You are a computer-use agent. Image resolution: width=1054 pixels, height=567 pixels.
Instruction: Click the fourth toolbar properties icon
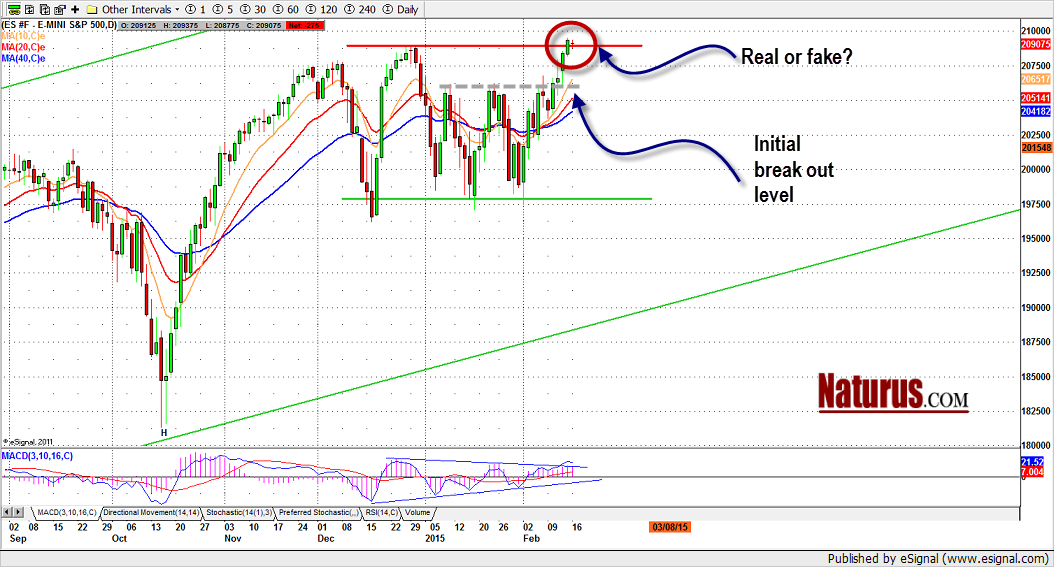click(60, 8)
